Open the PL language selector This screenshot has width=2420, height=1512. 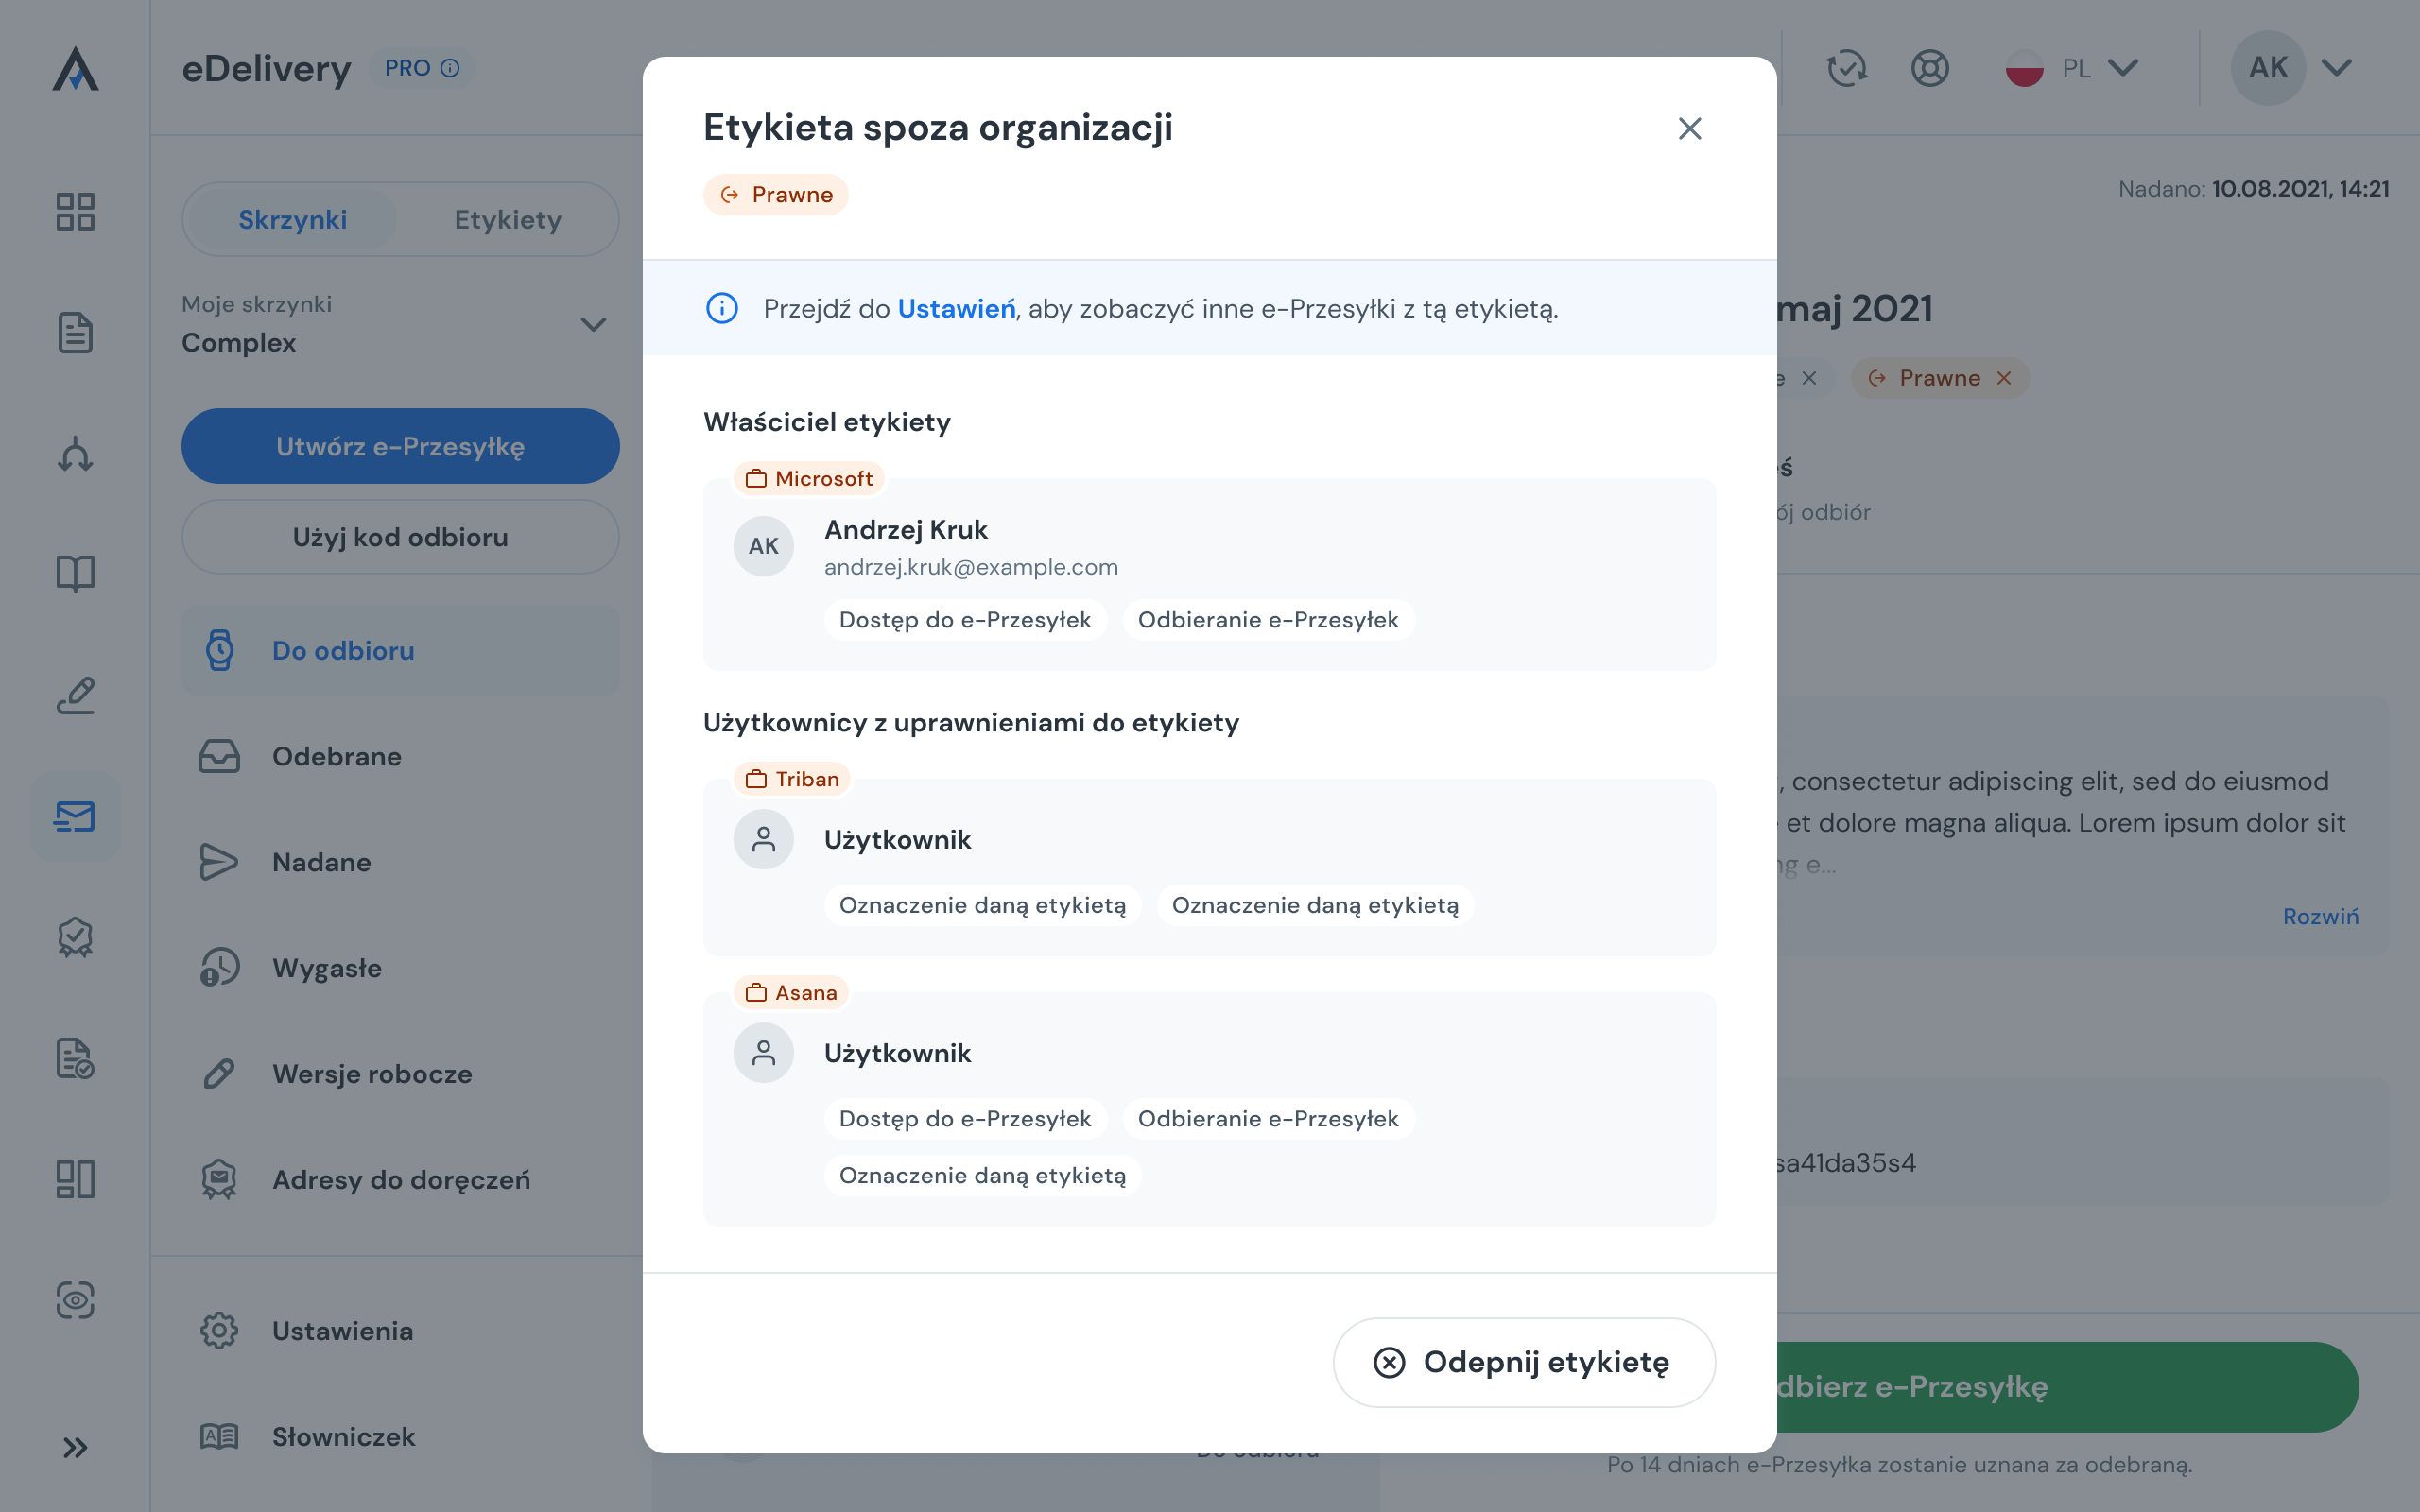click(x=2074, y=68)
